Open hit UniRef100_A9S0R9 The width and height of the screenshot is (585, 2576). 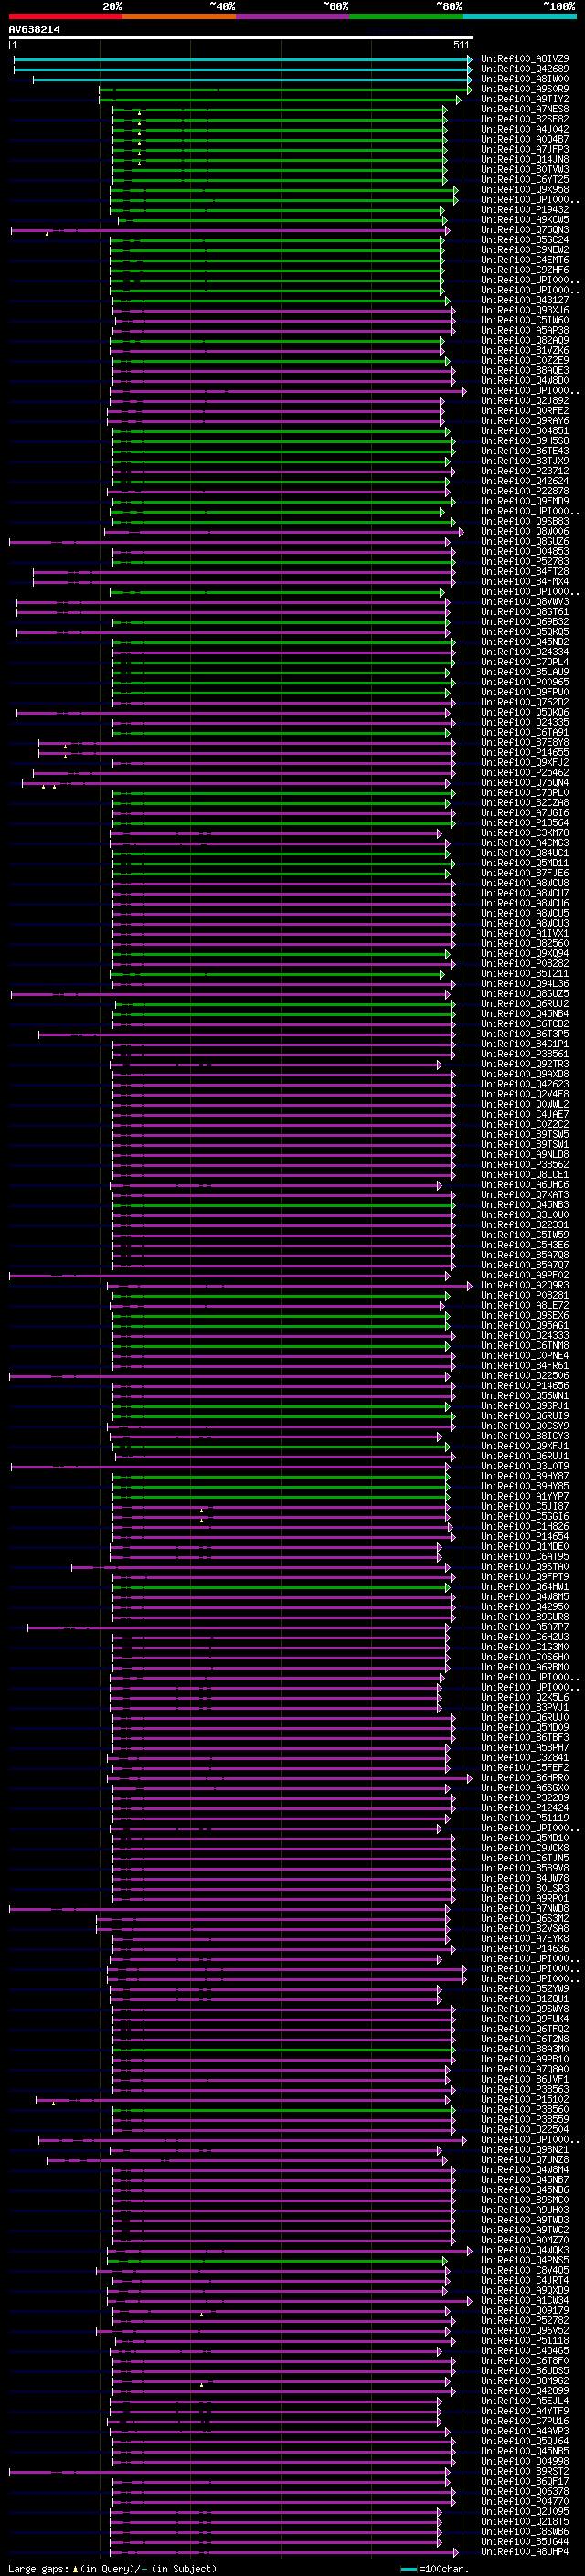pyautogui.click(x=525, y=89)
